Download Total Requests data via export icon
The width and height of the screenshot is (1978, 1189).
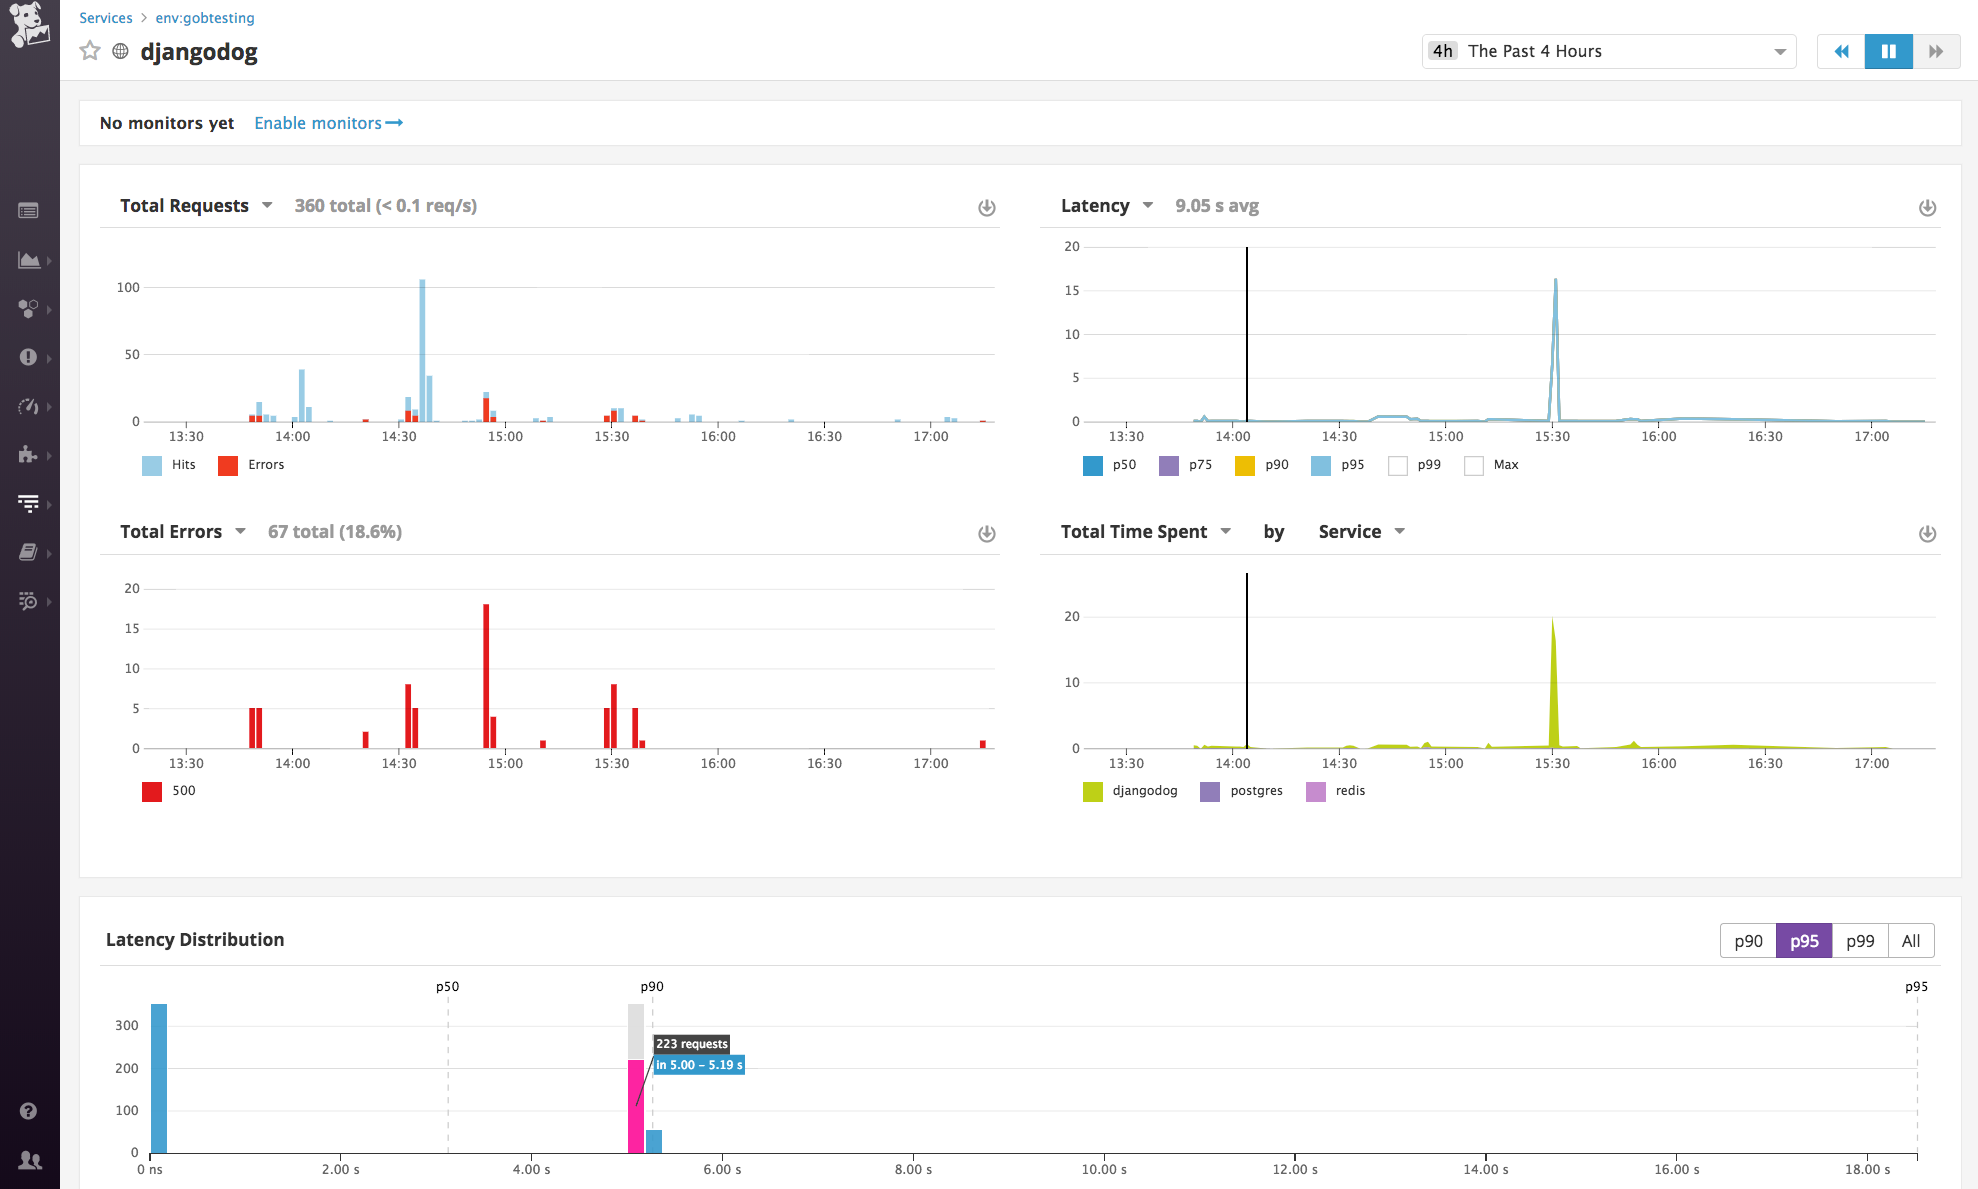[987, 207]
